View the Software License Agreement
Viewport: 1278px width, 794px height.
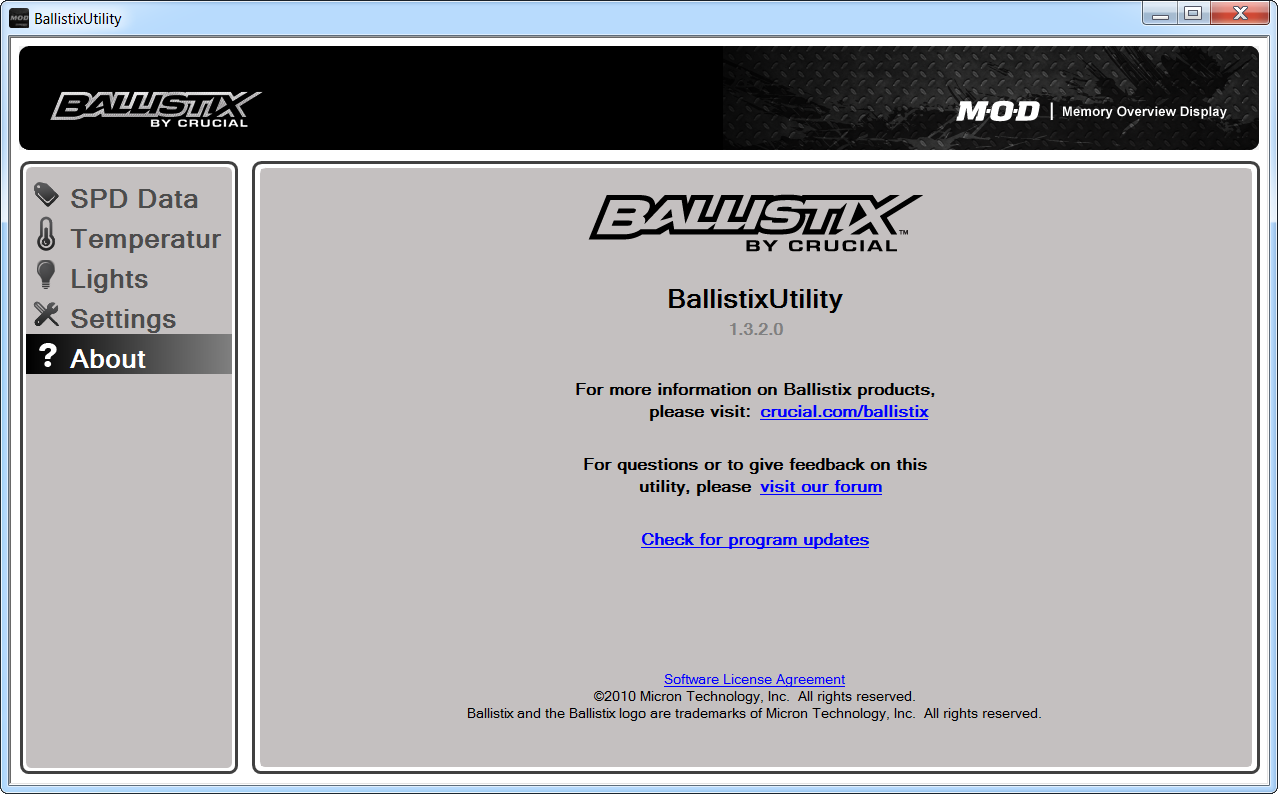754,679
